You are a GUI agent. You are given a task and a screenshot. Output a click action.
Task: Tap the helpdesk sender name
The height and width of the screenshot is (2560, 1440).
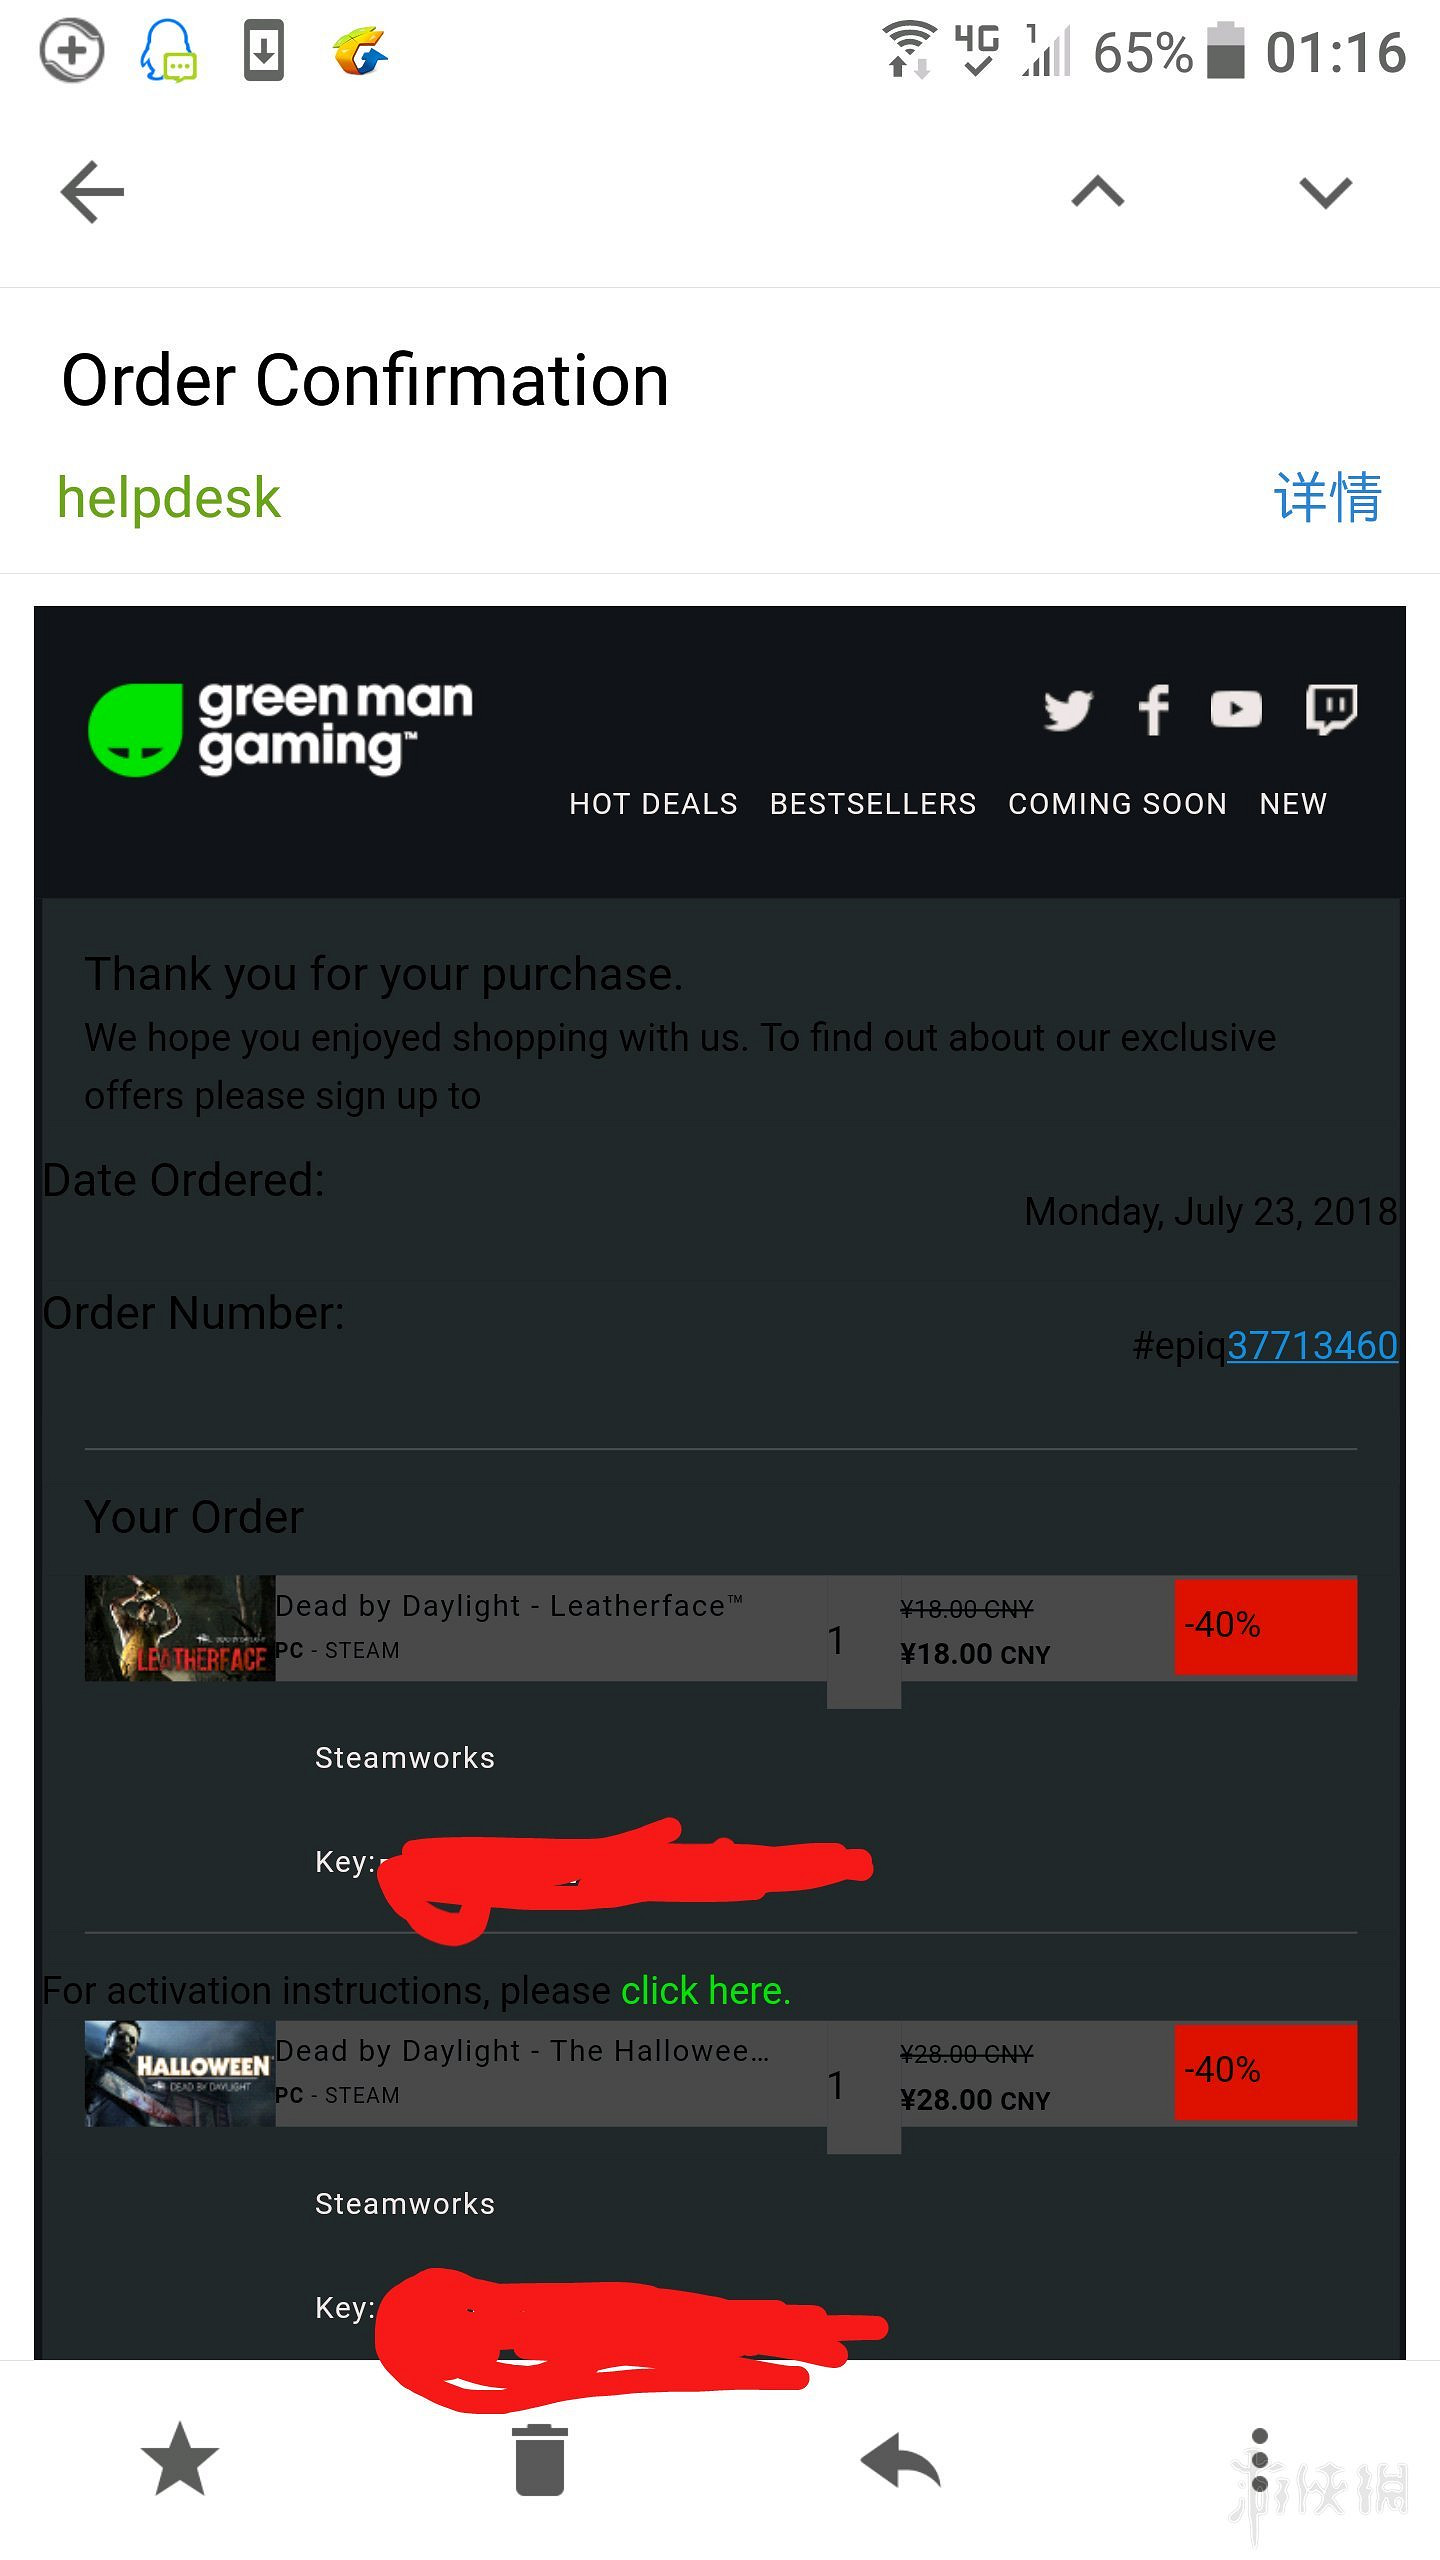[x=169, y=498]
